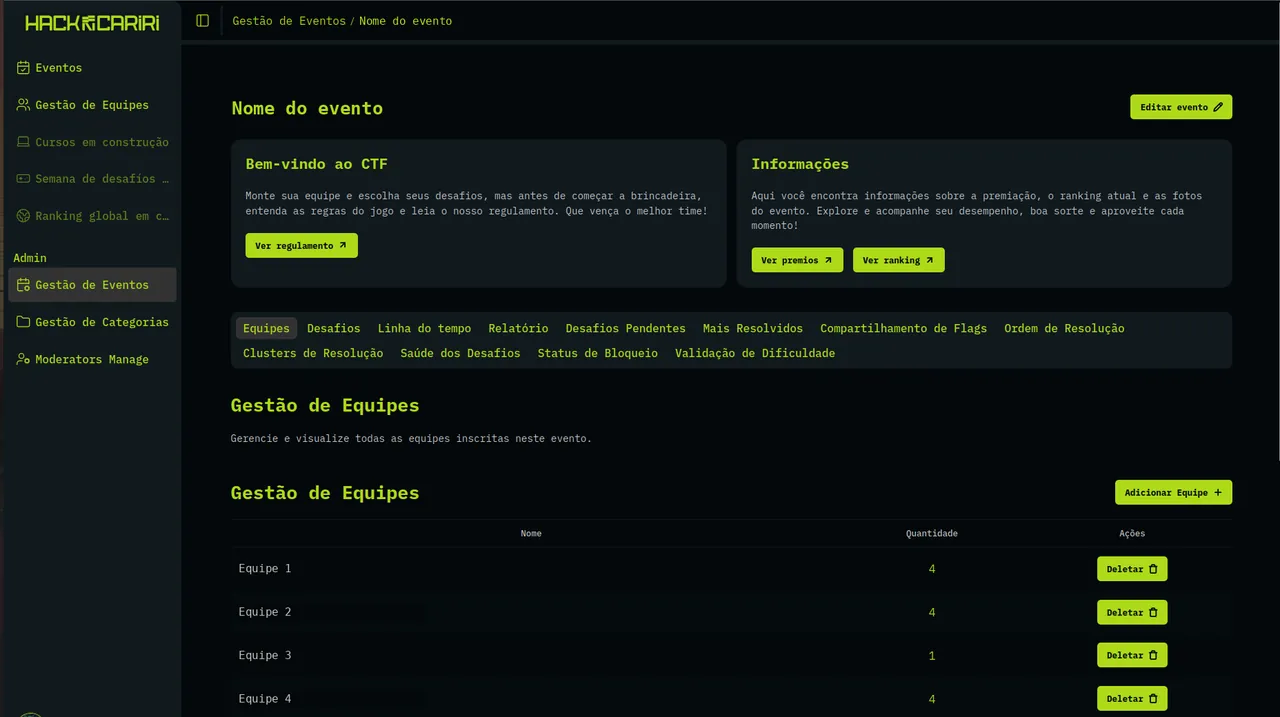Screen dimensions: 1280x717
Task: Open Ordem de Resolução tab
Action: point(1064,328)
